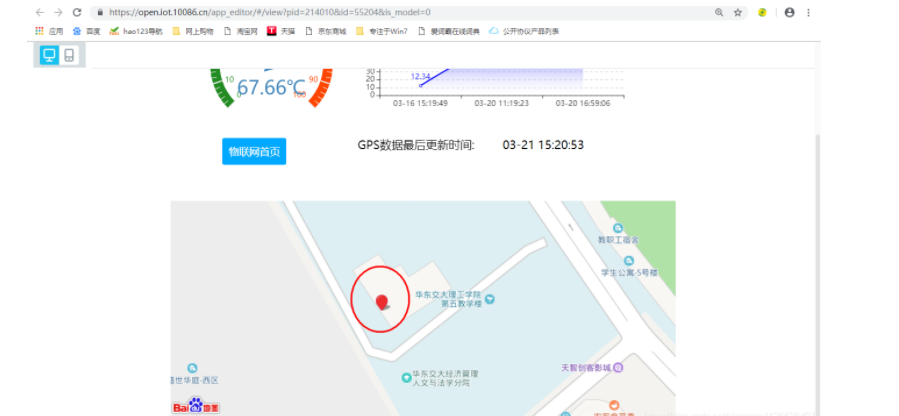This screenshot has height=416, width=899.
Task: Click the 天智创客影城 map marker icon
Action: click(617, 367)
